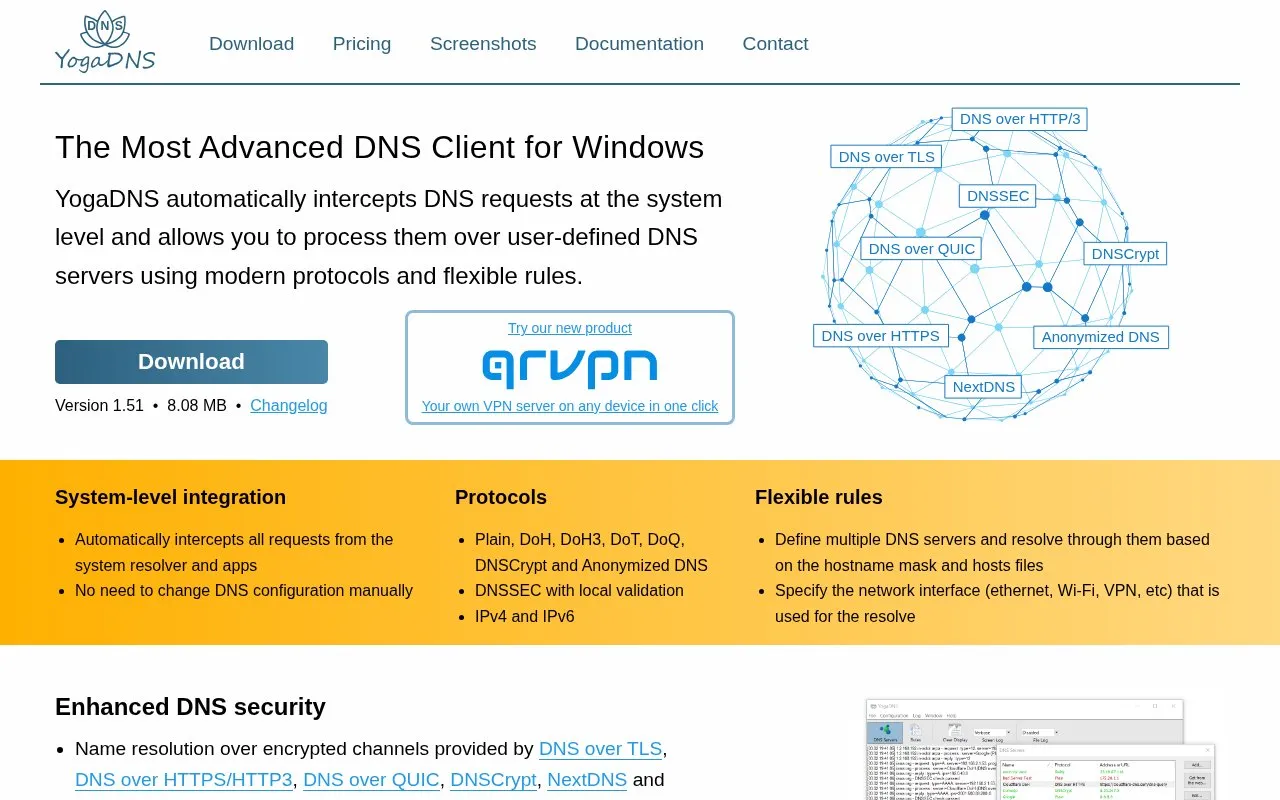Click 'No need to change DNS configuration manually'

(244, 591)
